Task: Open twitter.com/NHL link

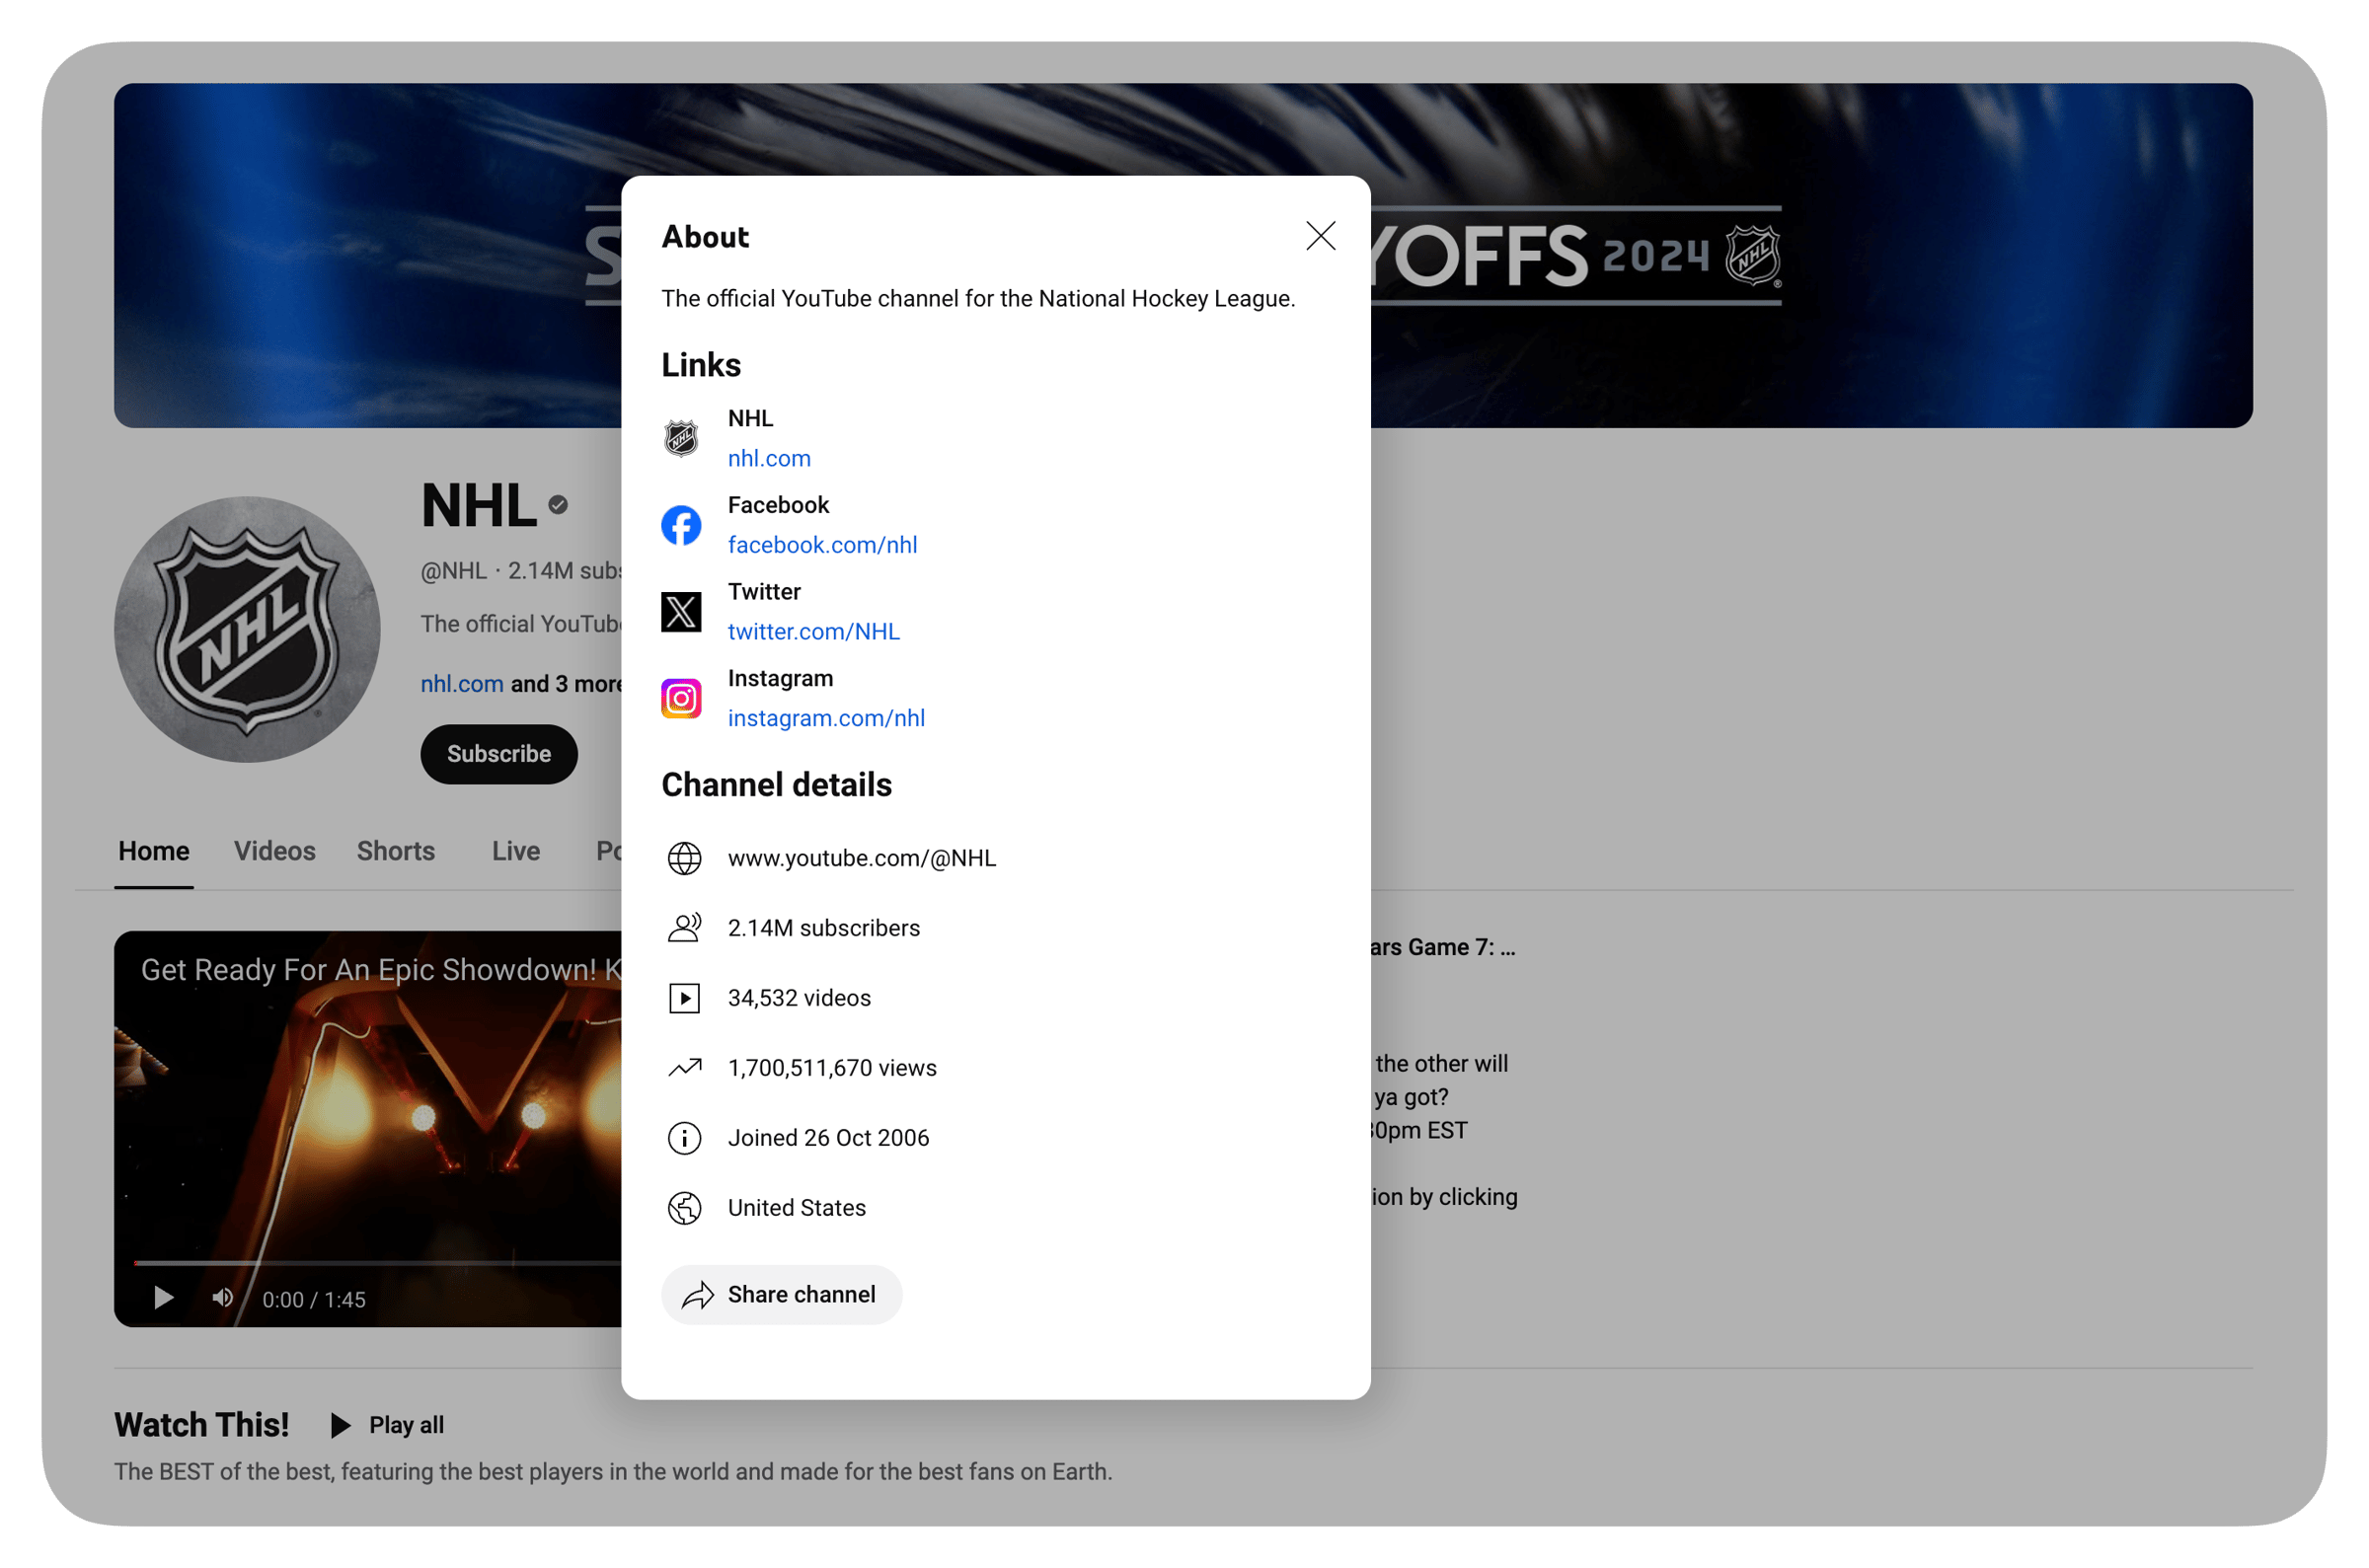Action: click(x=813, y=631)
